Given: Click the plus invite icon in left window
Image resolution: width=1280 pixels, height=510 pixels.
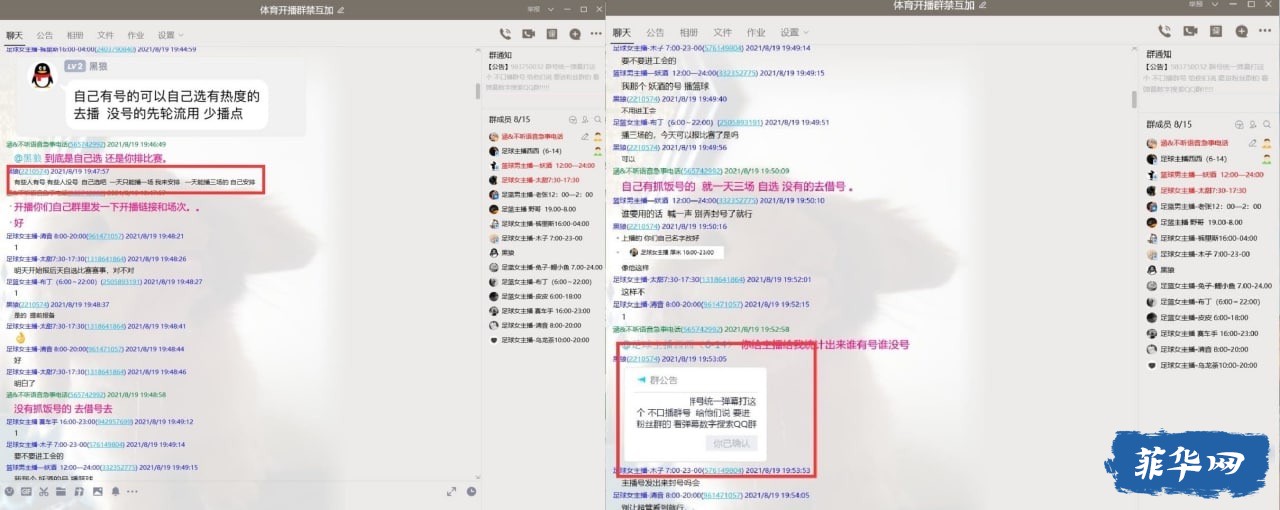Looking at the screenshot, I should (x=574, y=34).
